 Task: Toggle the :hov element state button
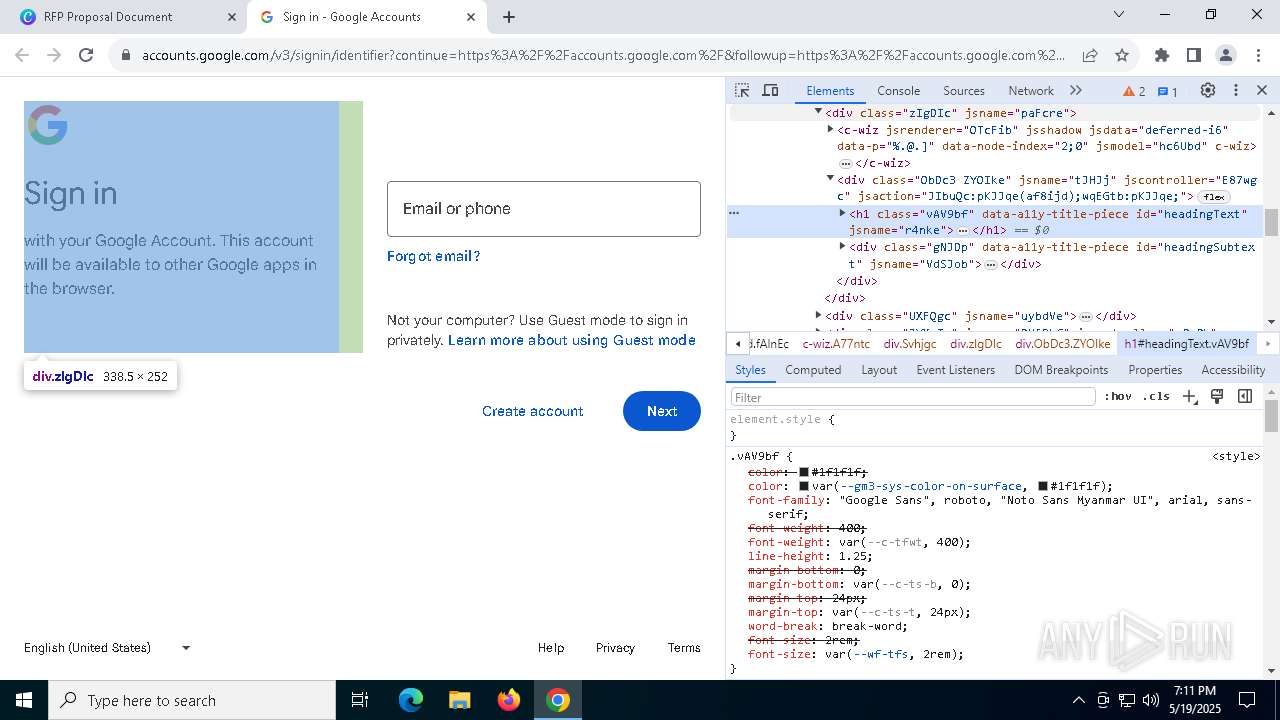click(1118, 396)
